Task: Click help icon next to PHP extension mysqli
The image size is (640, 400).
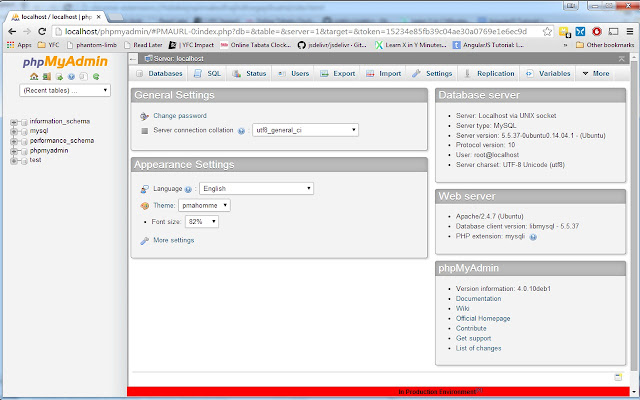Action: [x=533, y=237]
